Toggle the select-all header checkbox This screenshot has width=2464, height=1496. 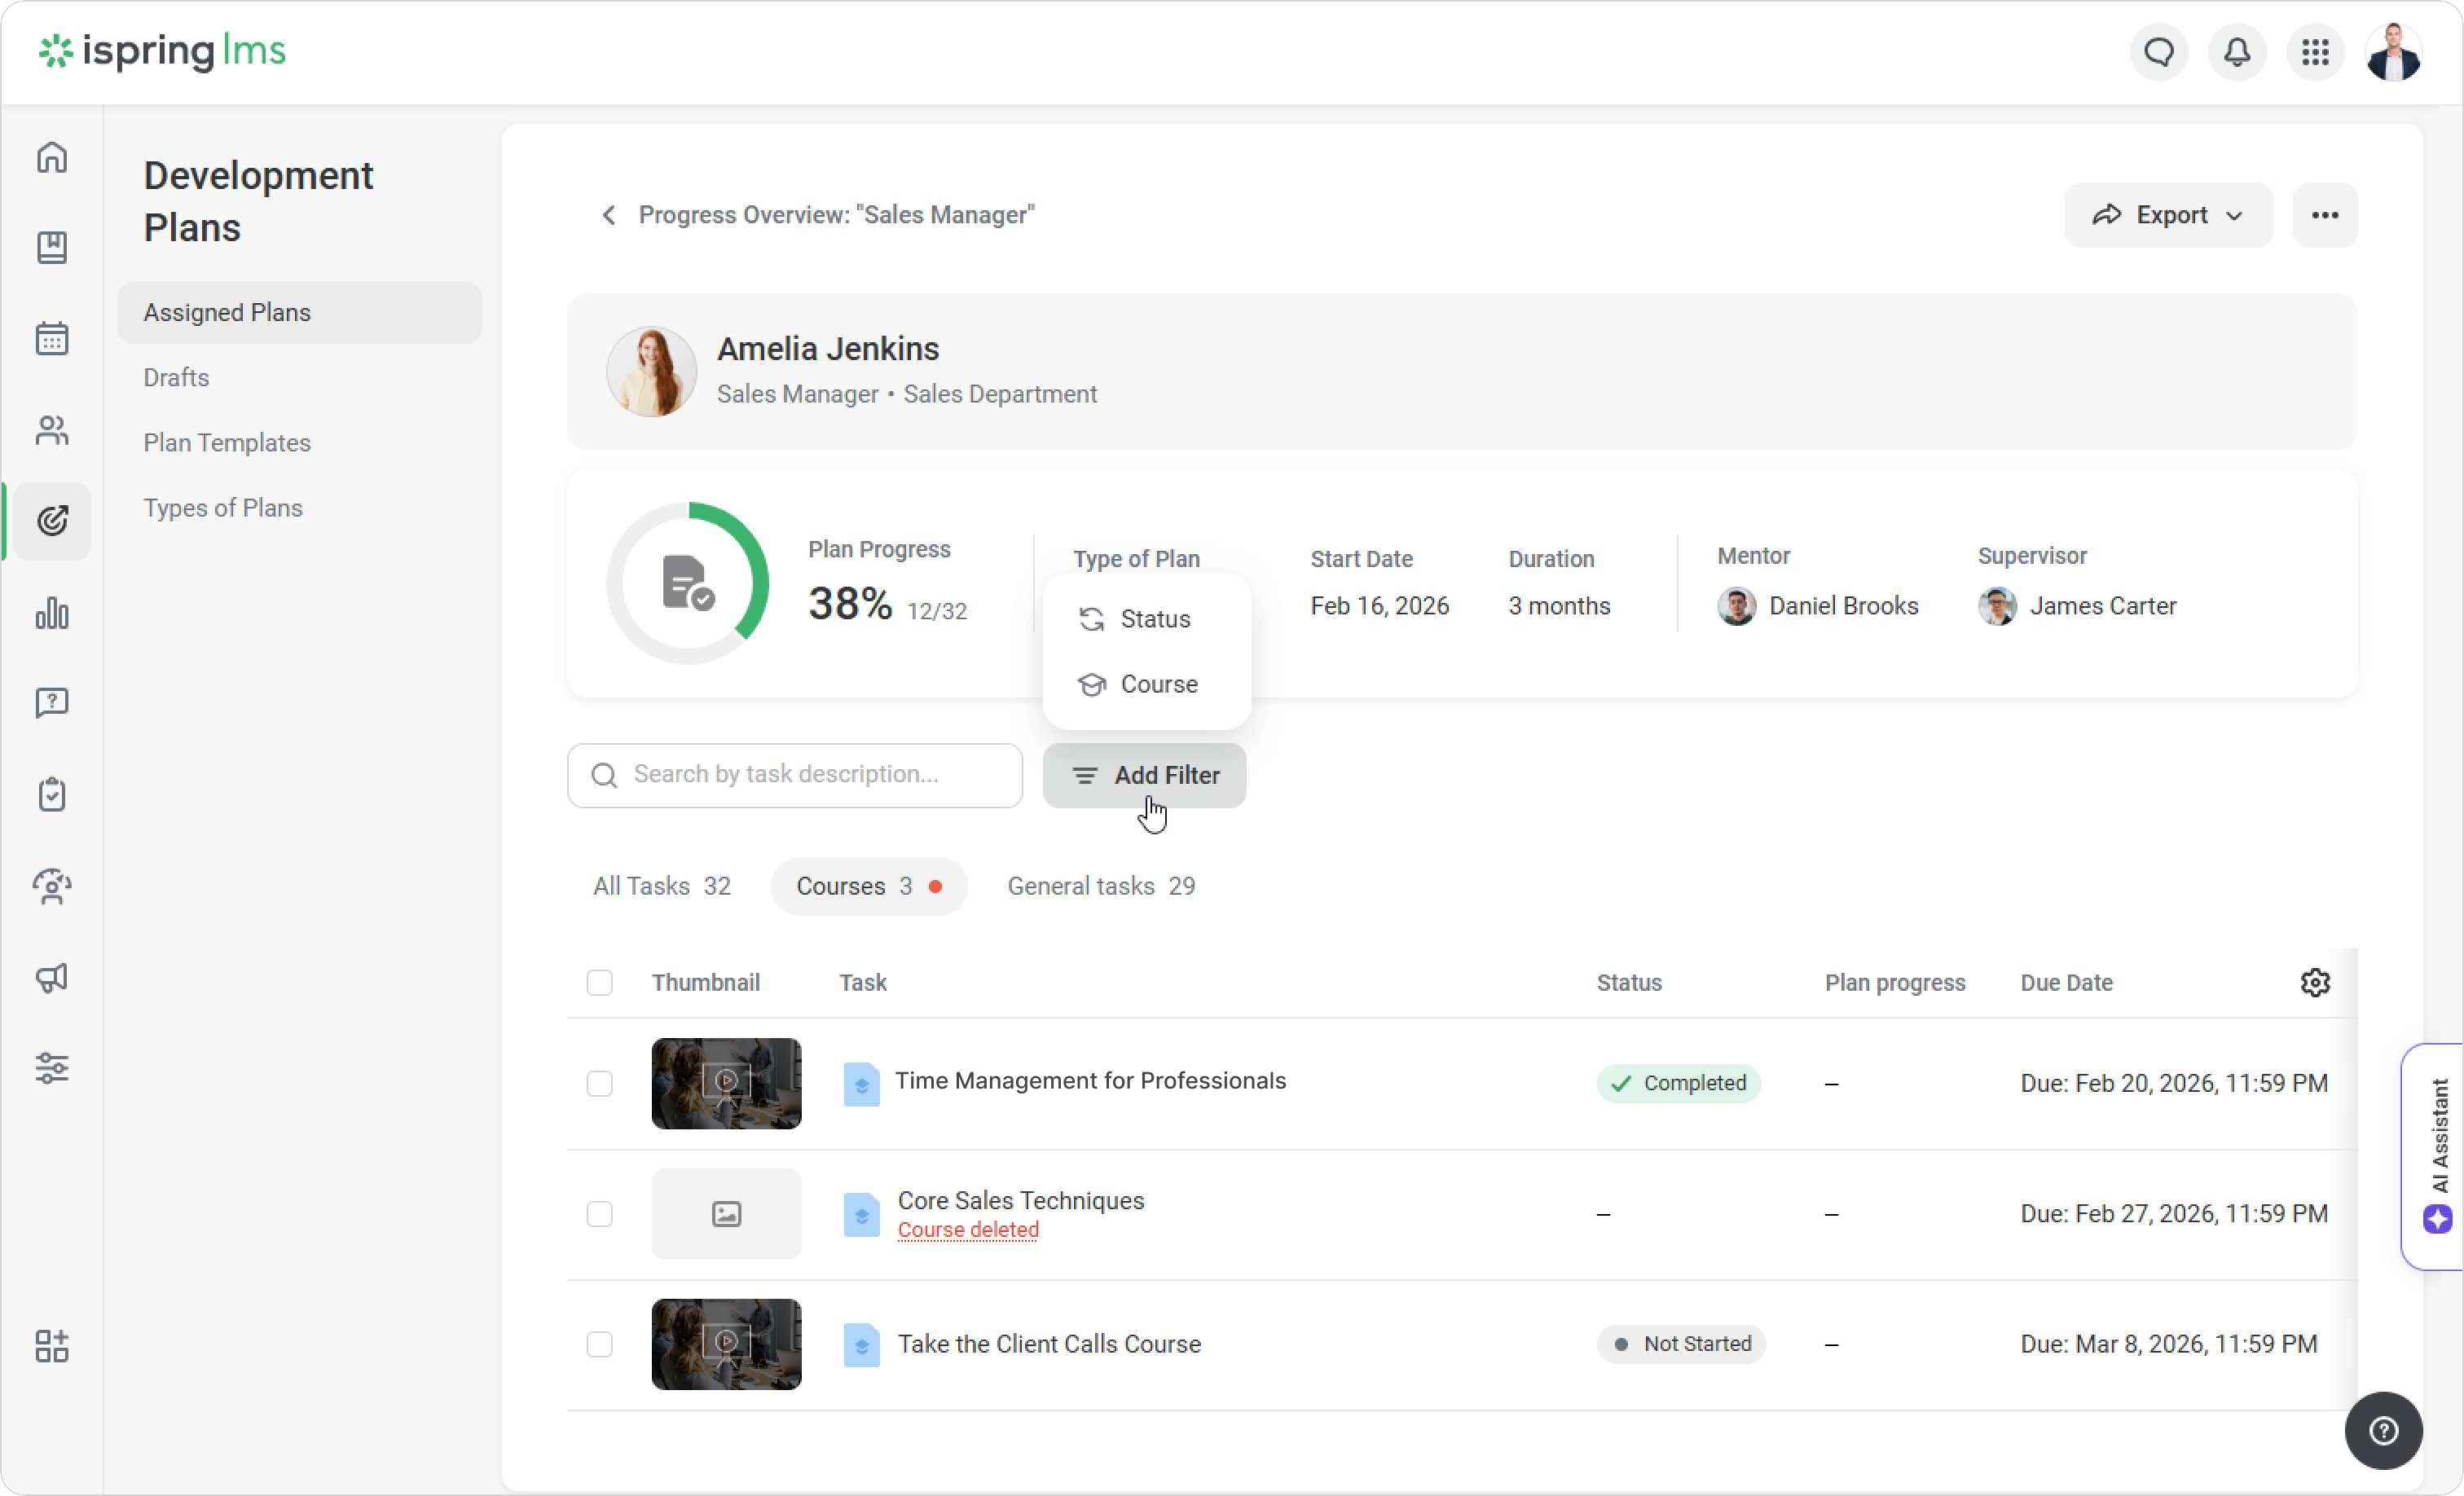pyautogui.click(x=599, y=983)
